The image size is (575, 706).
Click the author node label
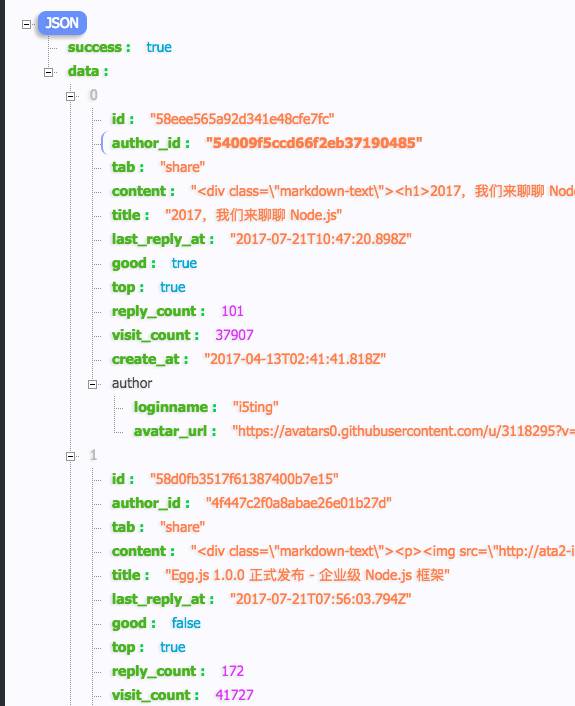(x=132, y=383)
